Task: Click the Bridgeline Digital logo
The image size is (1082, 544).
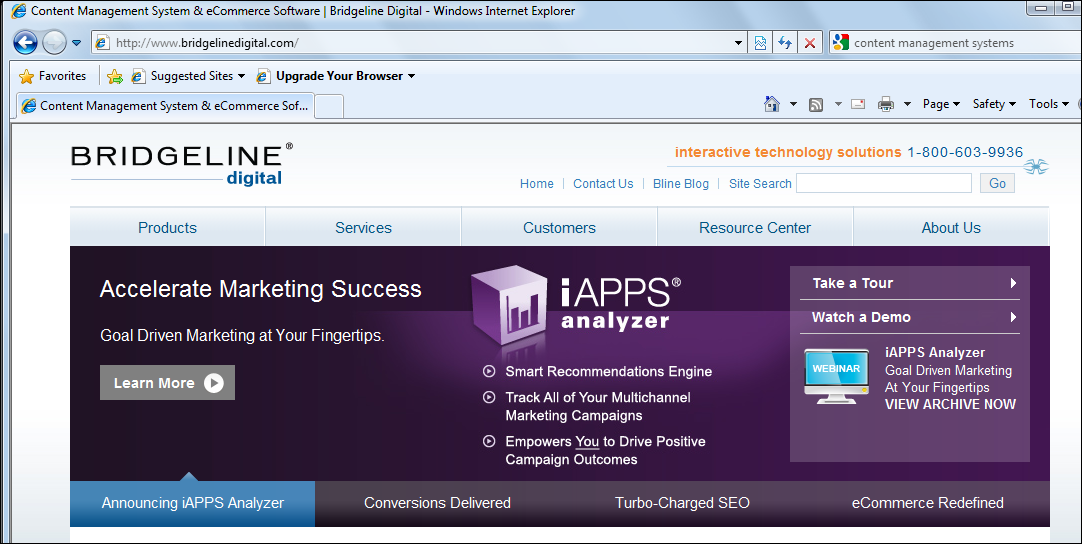Action: pos(181,165)
